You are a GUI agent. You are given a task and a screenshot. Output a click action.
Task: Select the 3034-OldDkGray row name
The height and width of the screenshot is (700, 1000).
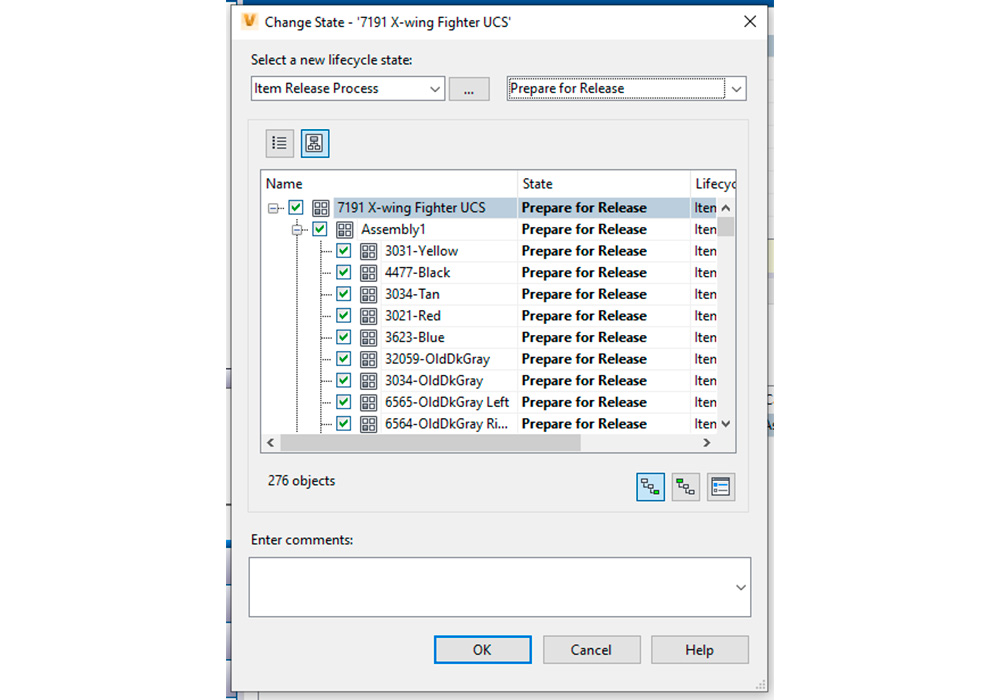pyautogui.click(x=434, y=381)
